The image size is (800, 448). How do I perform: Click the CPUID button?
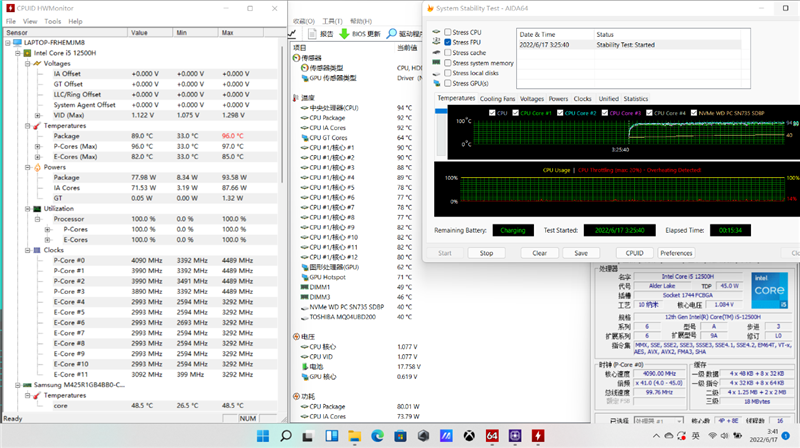pyautogui.click(x=634, y=253)
